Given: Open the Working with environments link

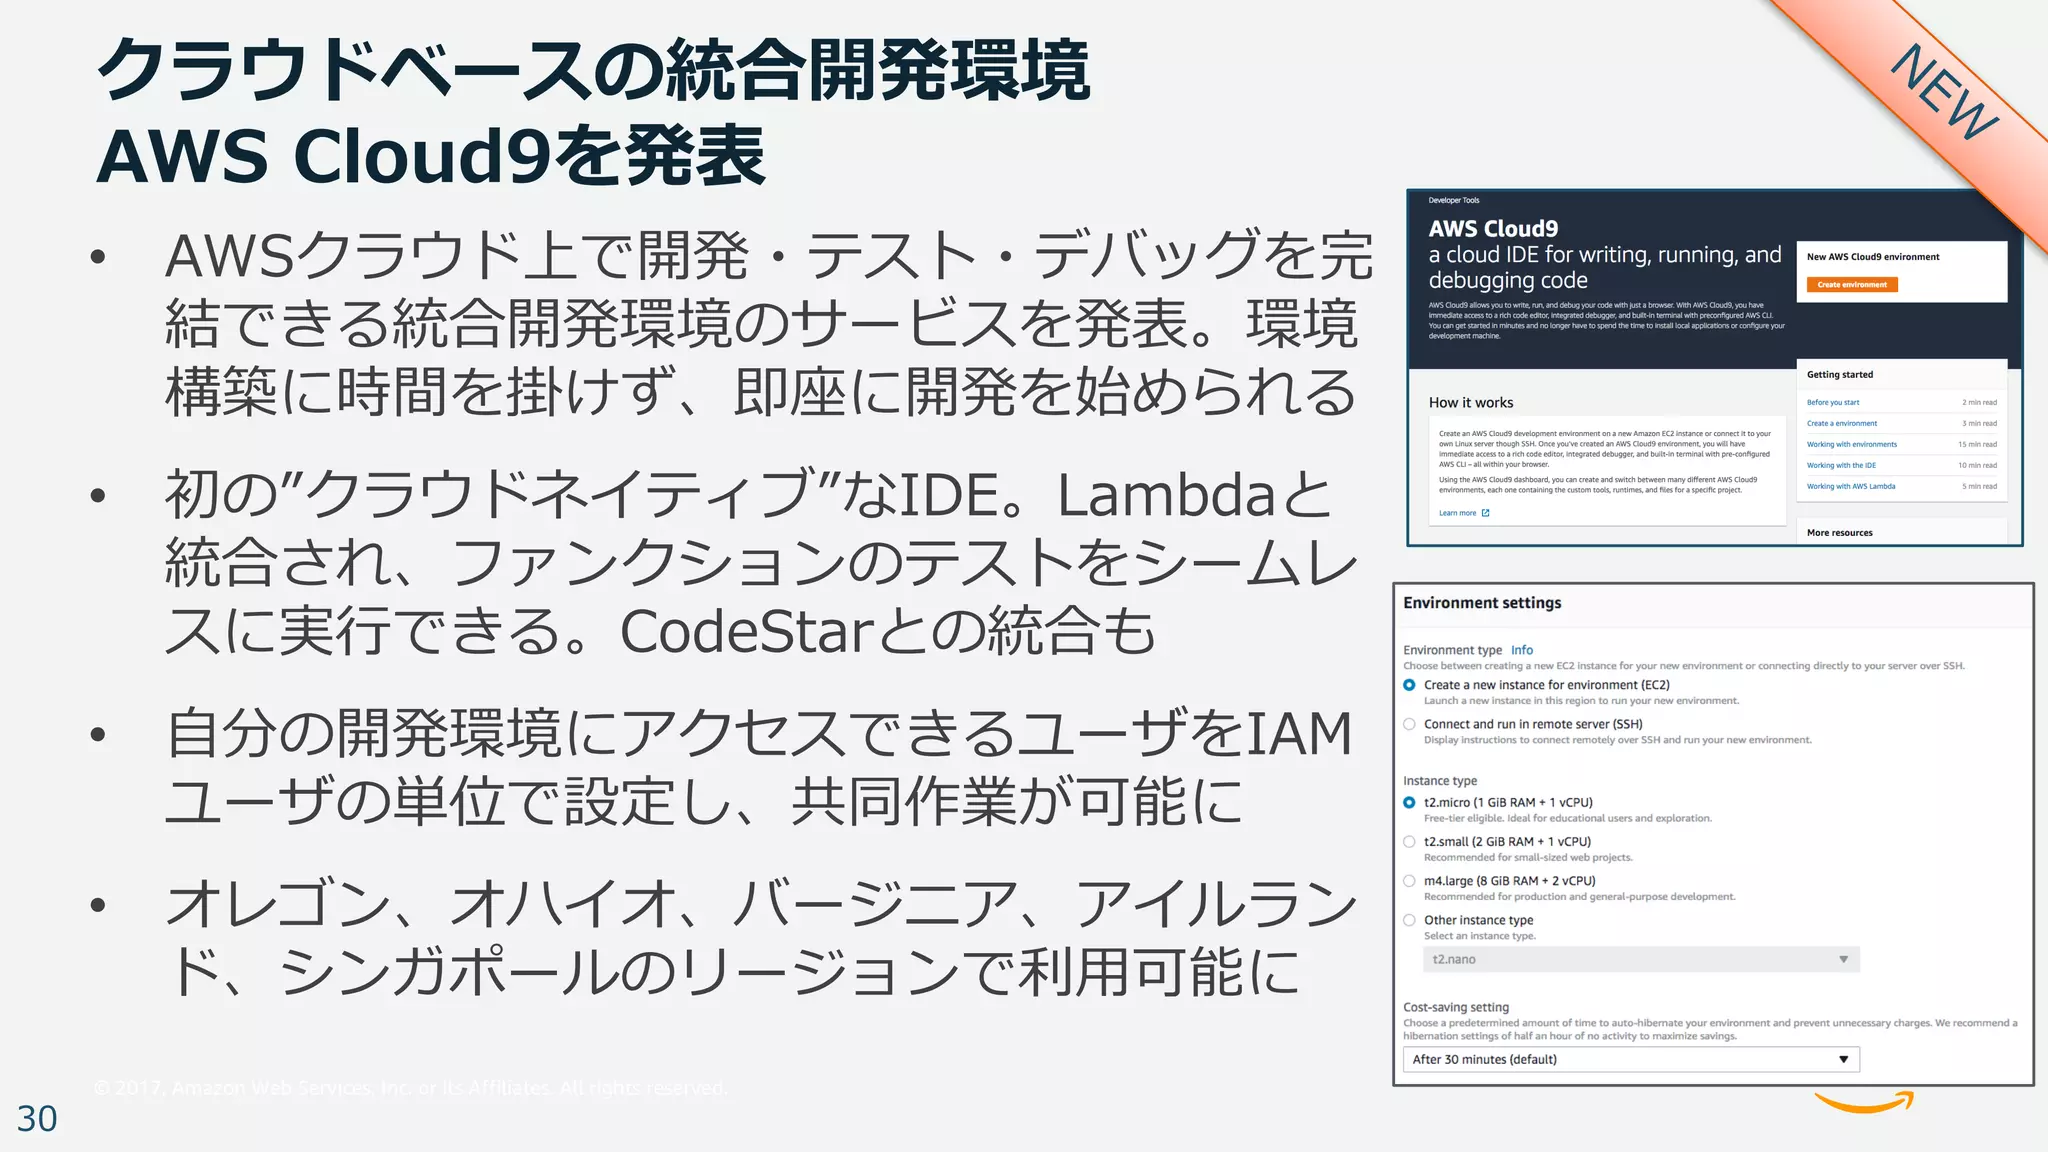Looking at the screenshot, I should [x=1851, y=445].
